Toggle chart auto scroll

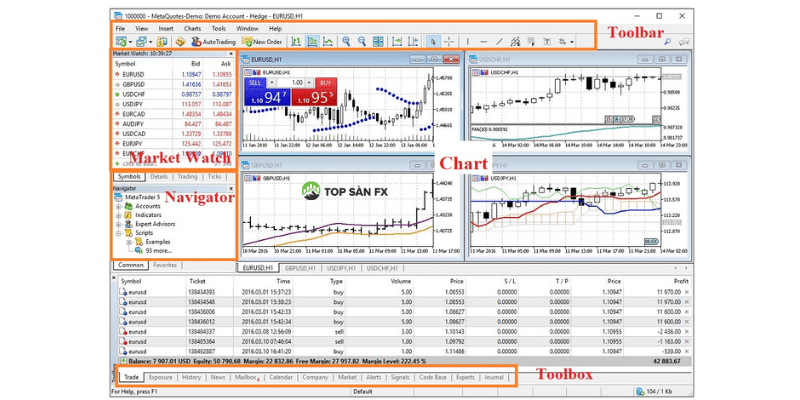pyautogui.click(x=398, y=41)
